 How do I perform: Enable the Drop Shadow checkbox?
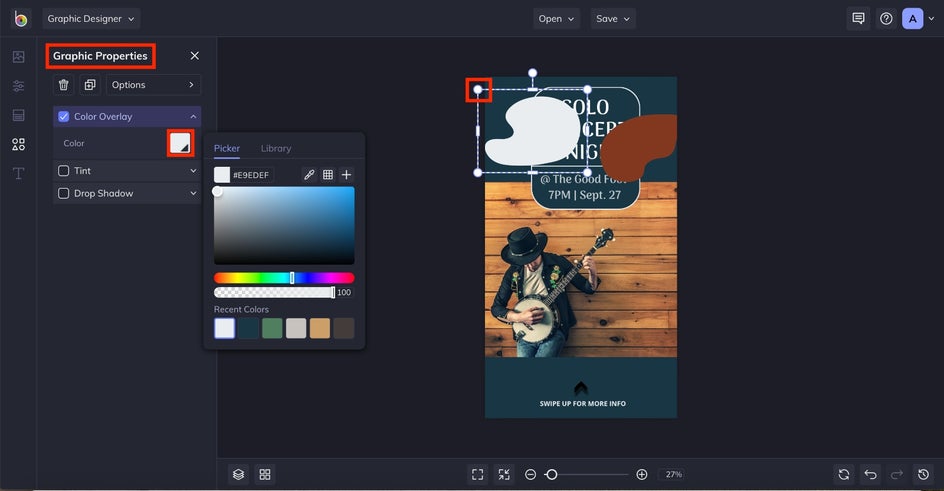click(64, 193)
